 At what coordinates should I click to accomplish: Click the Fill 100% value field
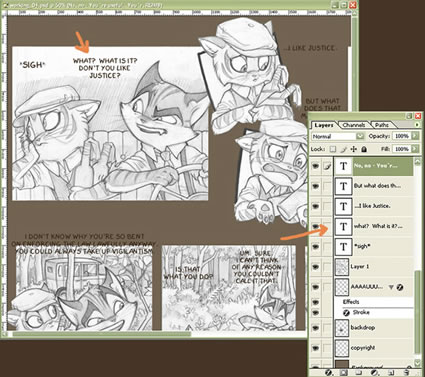(x=402, y=149)
